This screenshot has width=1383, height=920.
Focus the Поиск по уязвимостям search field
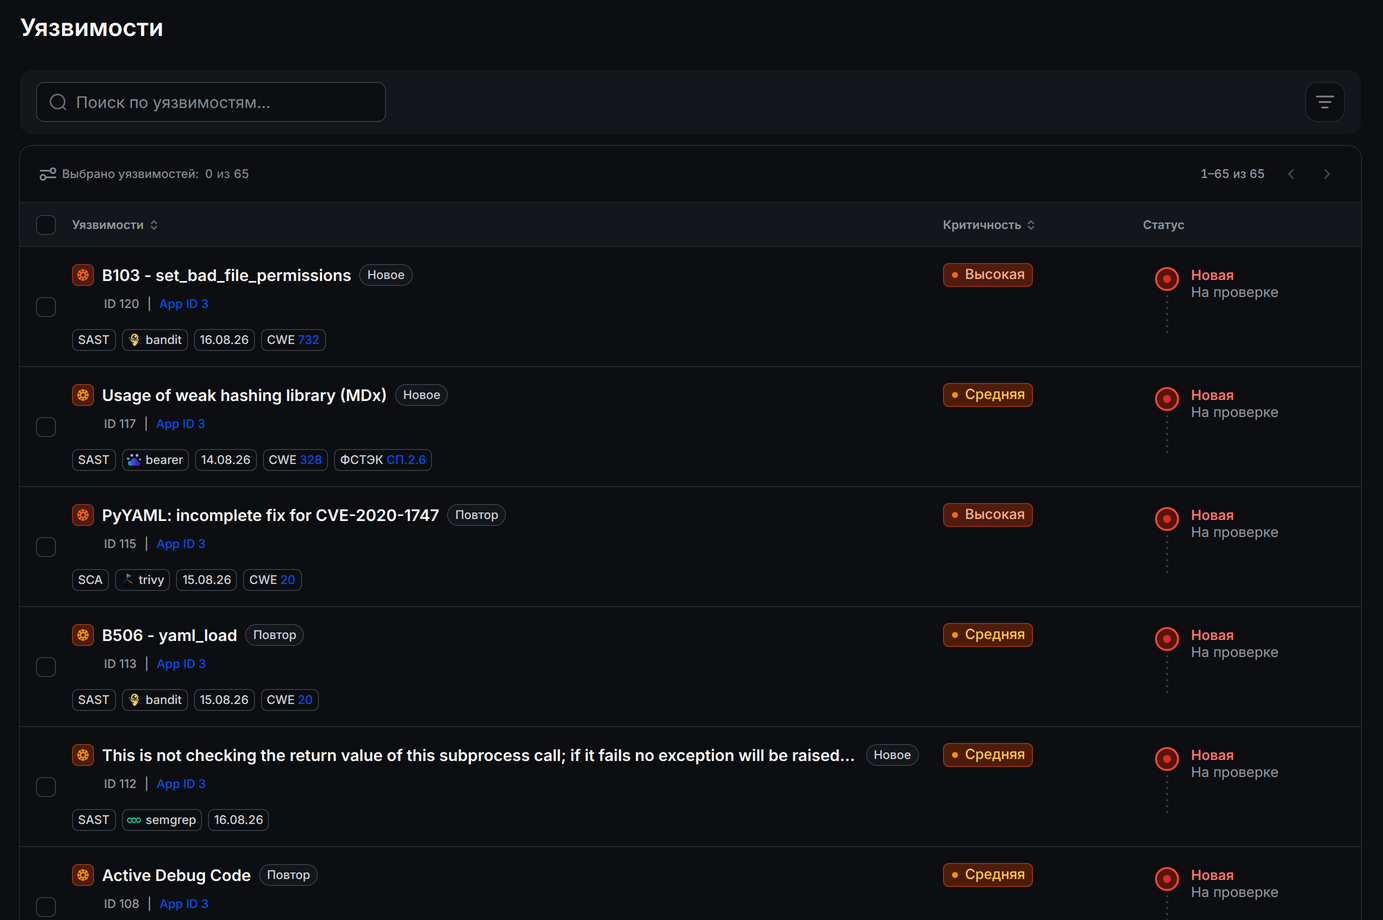point(211,102)
